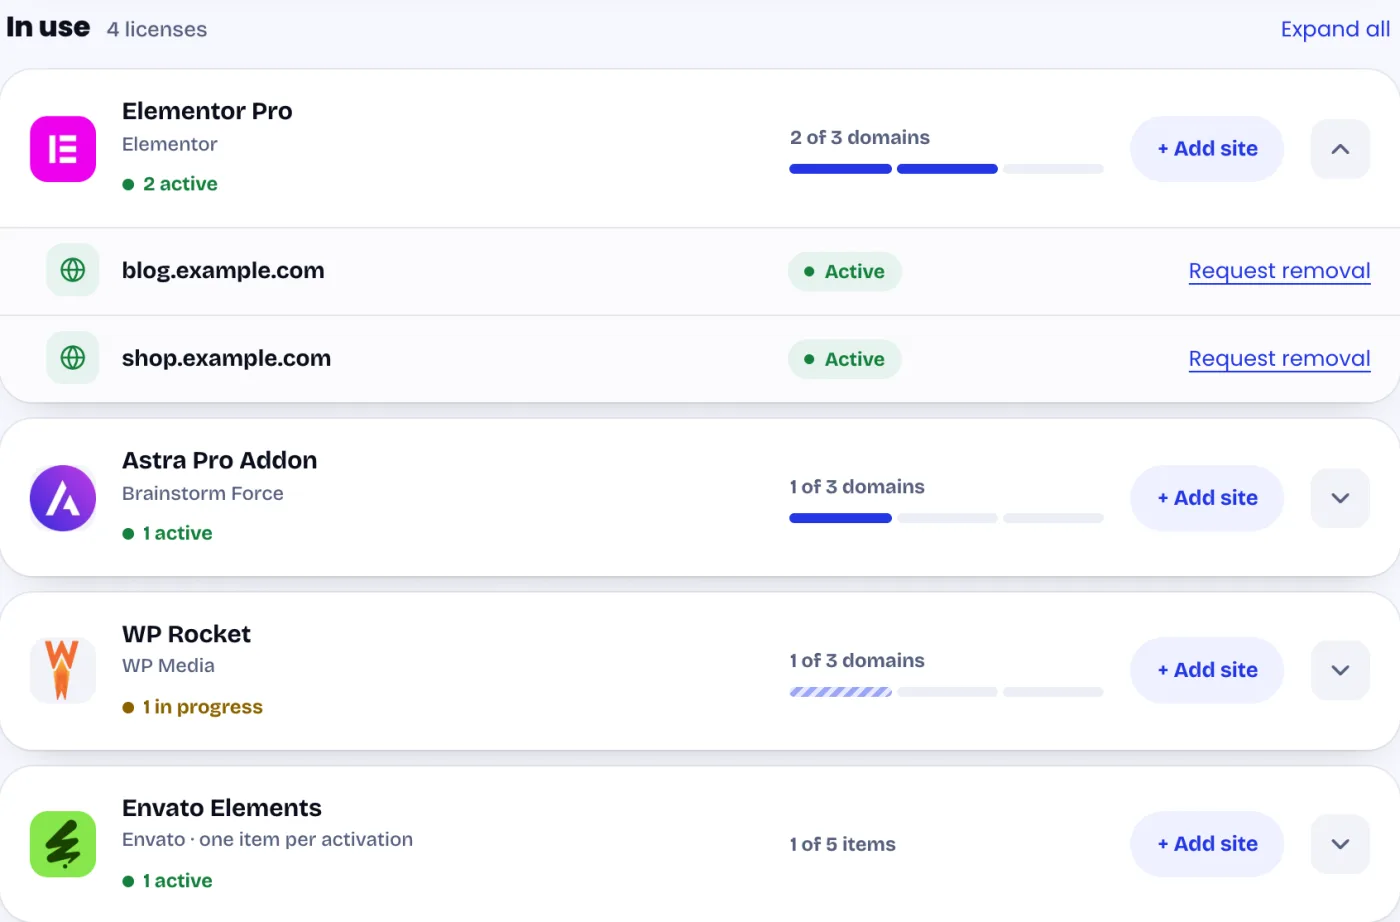
Task: Click the WP Rocket title
Action: click(x=186, y=634)
